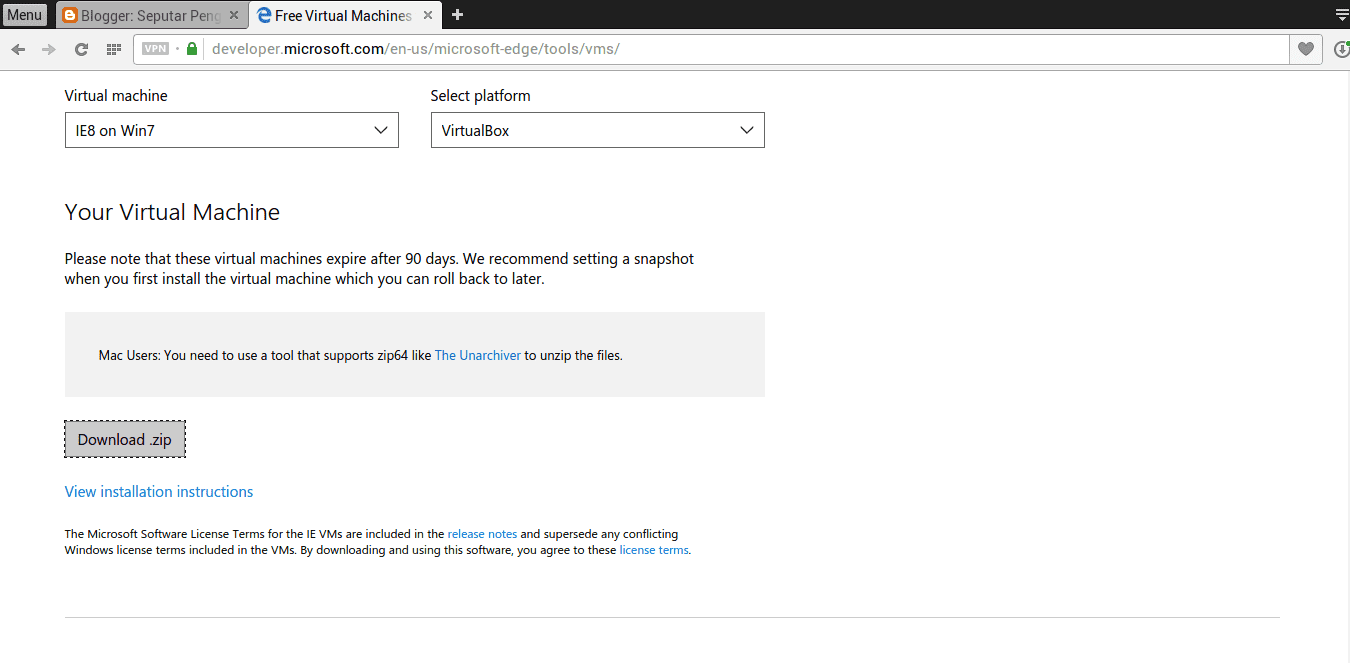Reload the current page
Image resolution: width=1350 pixels, height=663 pixels.
point(82,49)
